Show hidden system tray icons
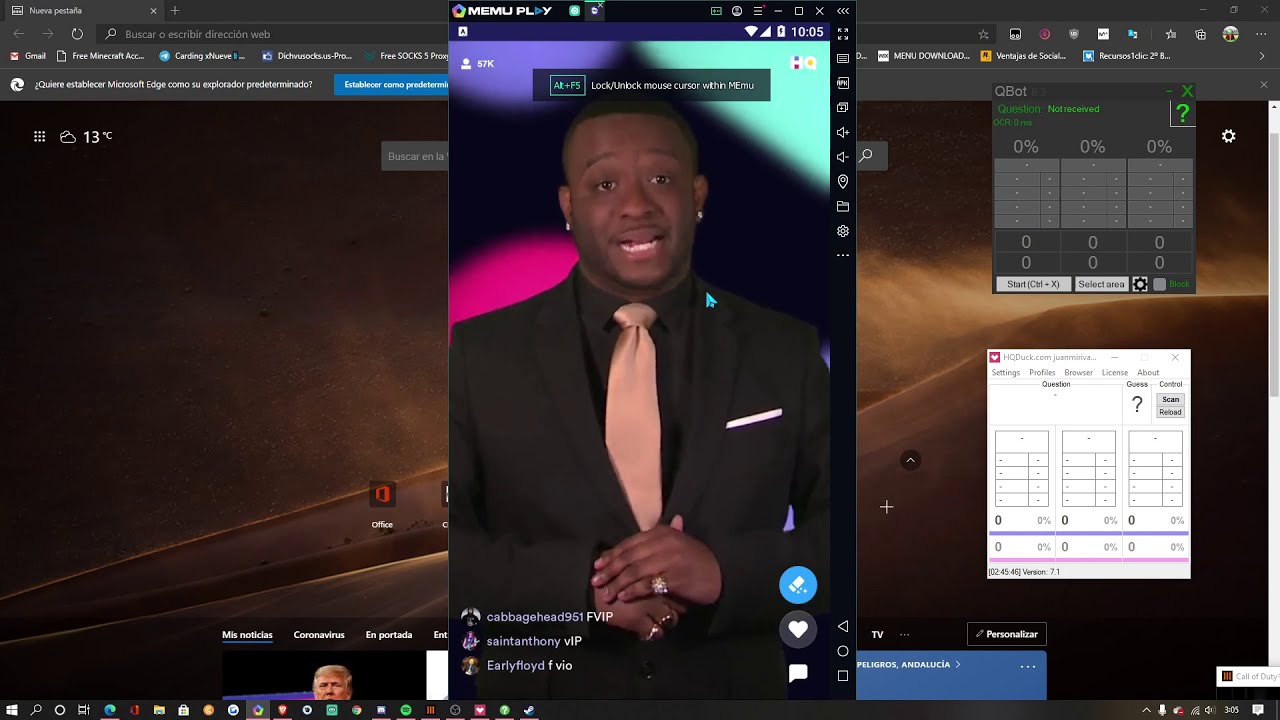1280x720 pixels. [x=1146, y=710]
